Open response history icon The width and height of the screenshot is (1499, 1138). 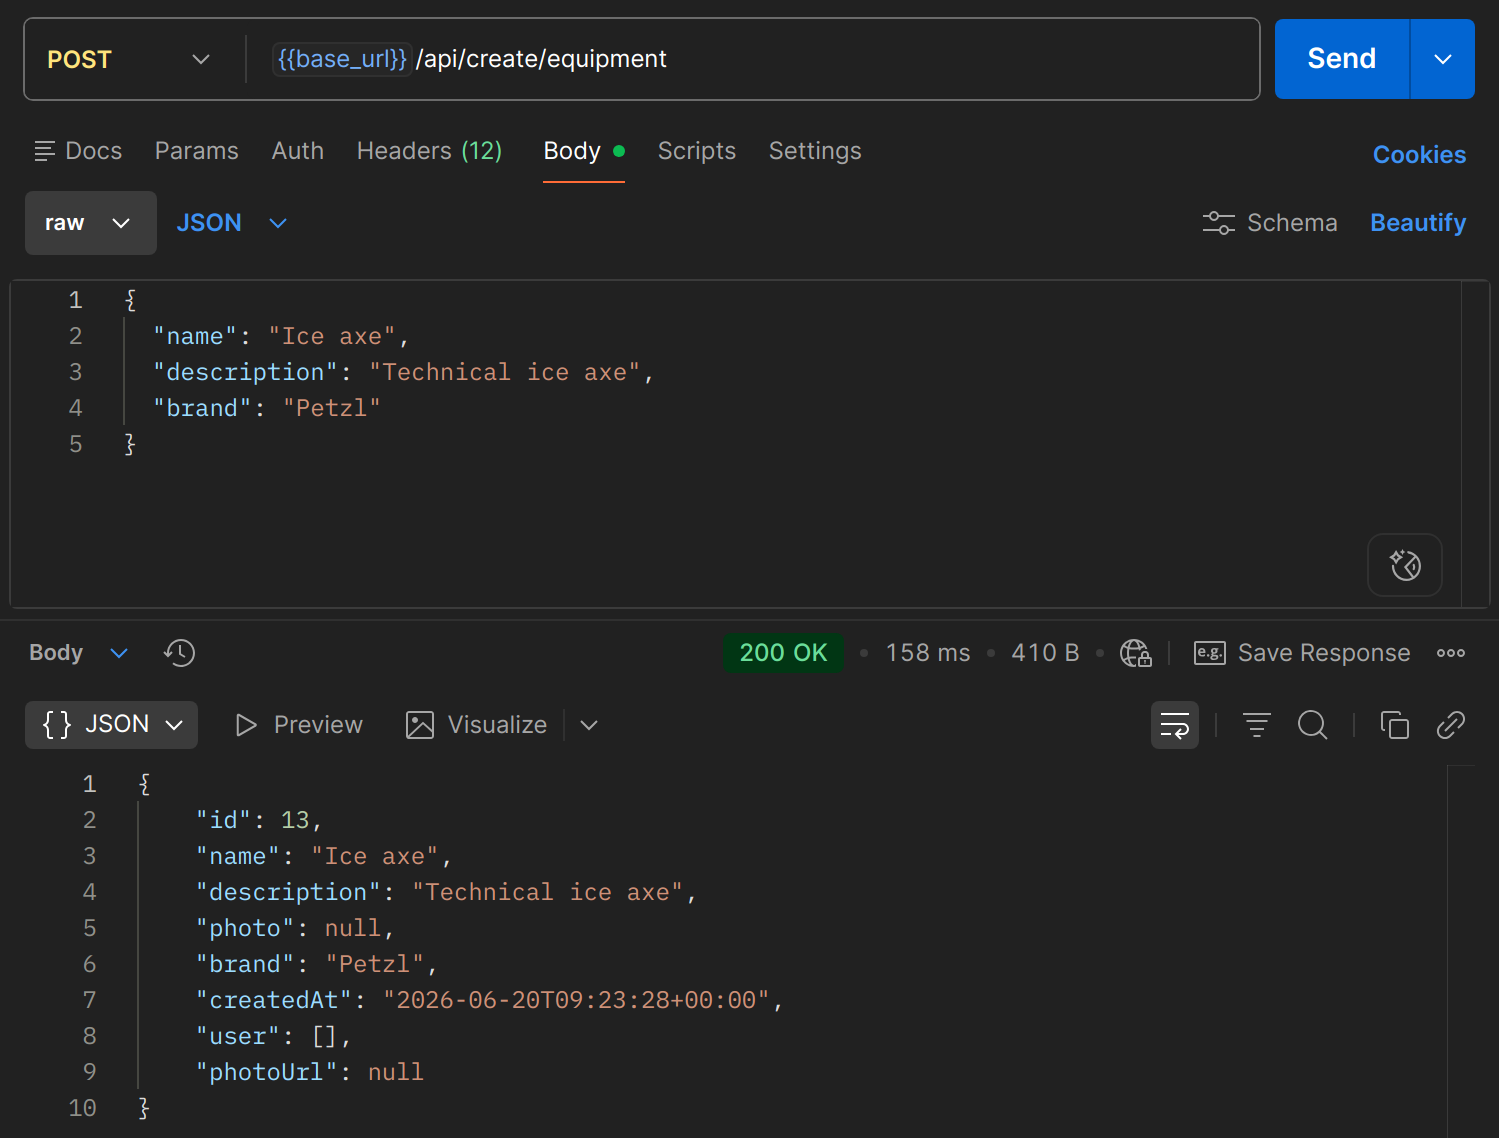(x=179, y=653)
